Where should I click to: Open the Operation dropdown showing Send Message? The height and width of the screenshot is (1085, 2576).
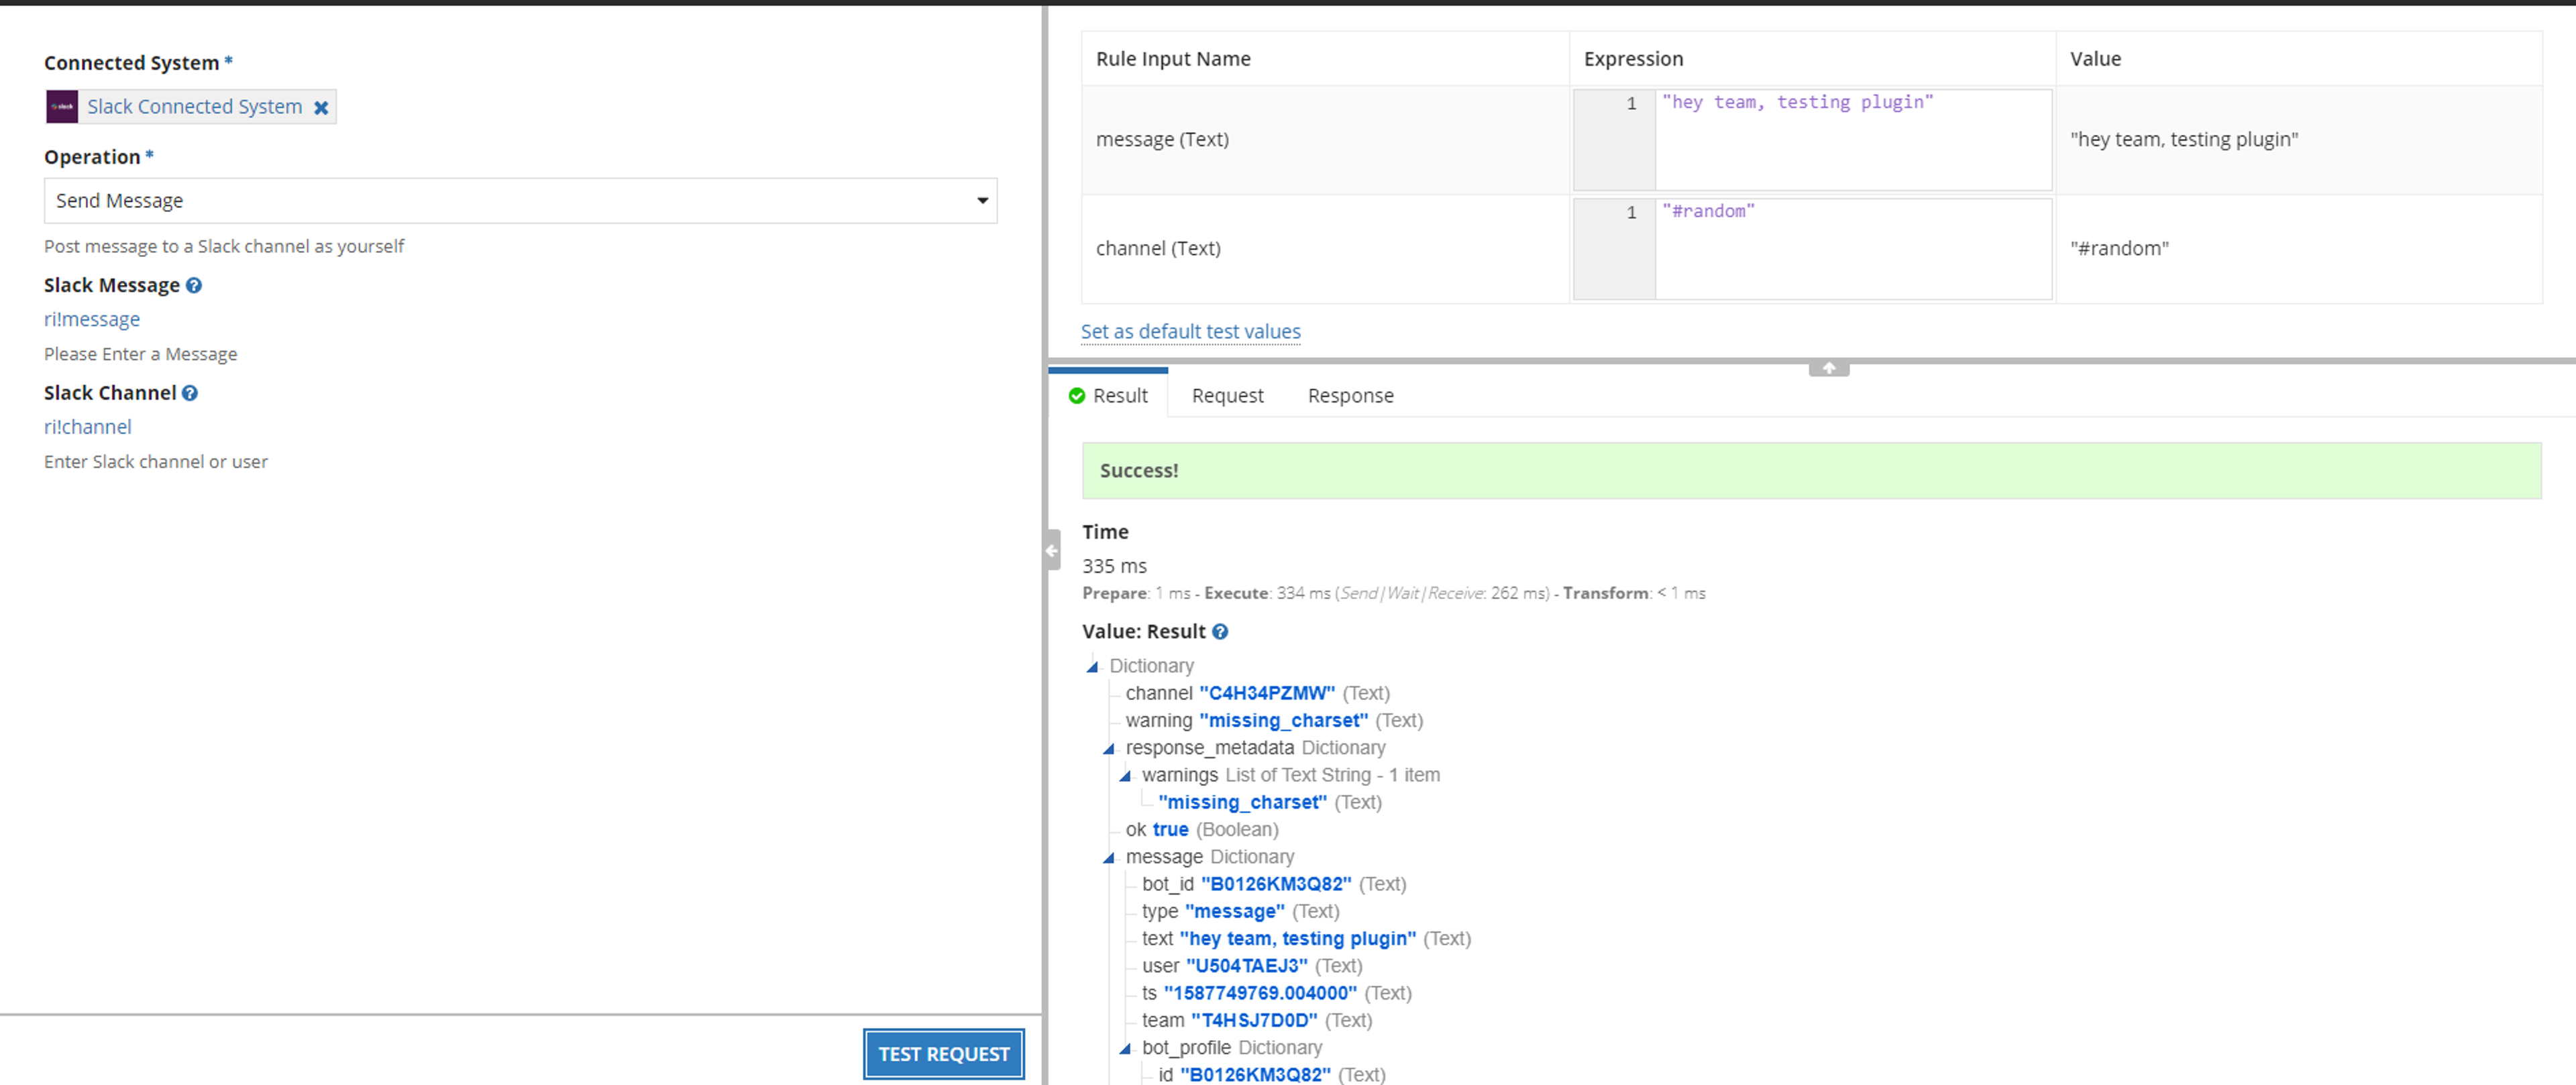pos(520,201)
